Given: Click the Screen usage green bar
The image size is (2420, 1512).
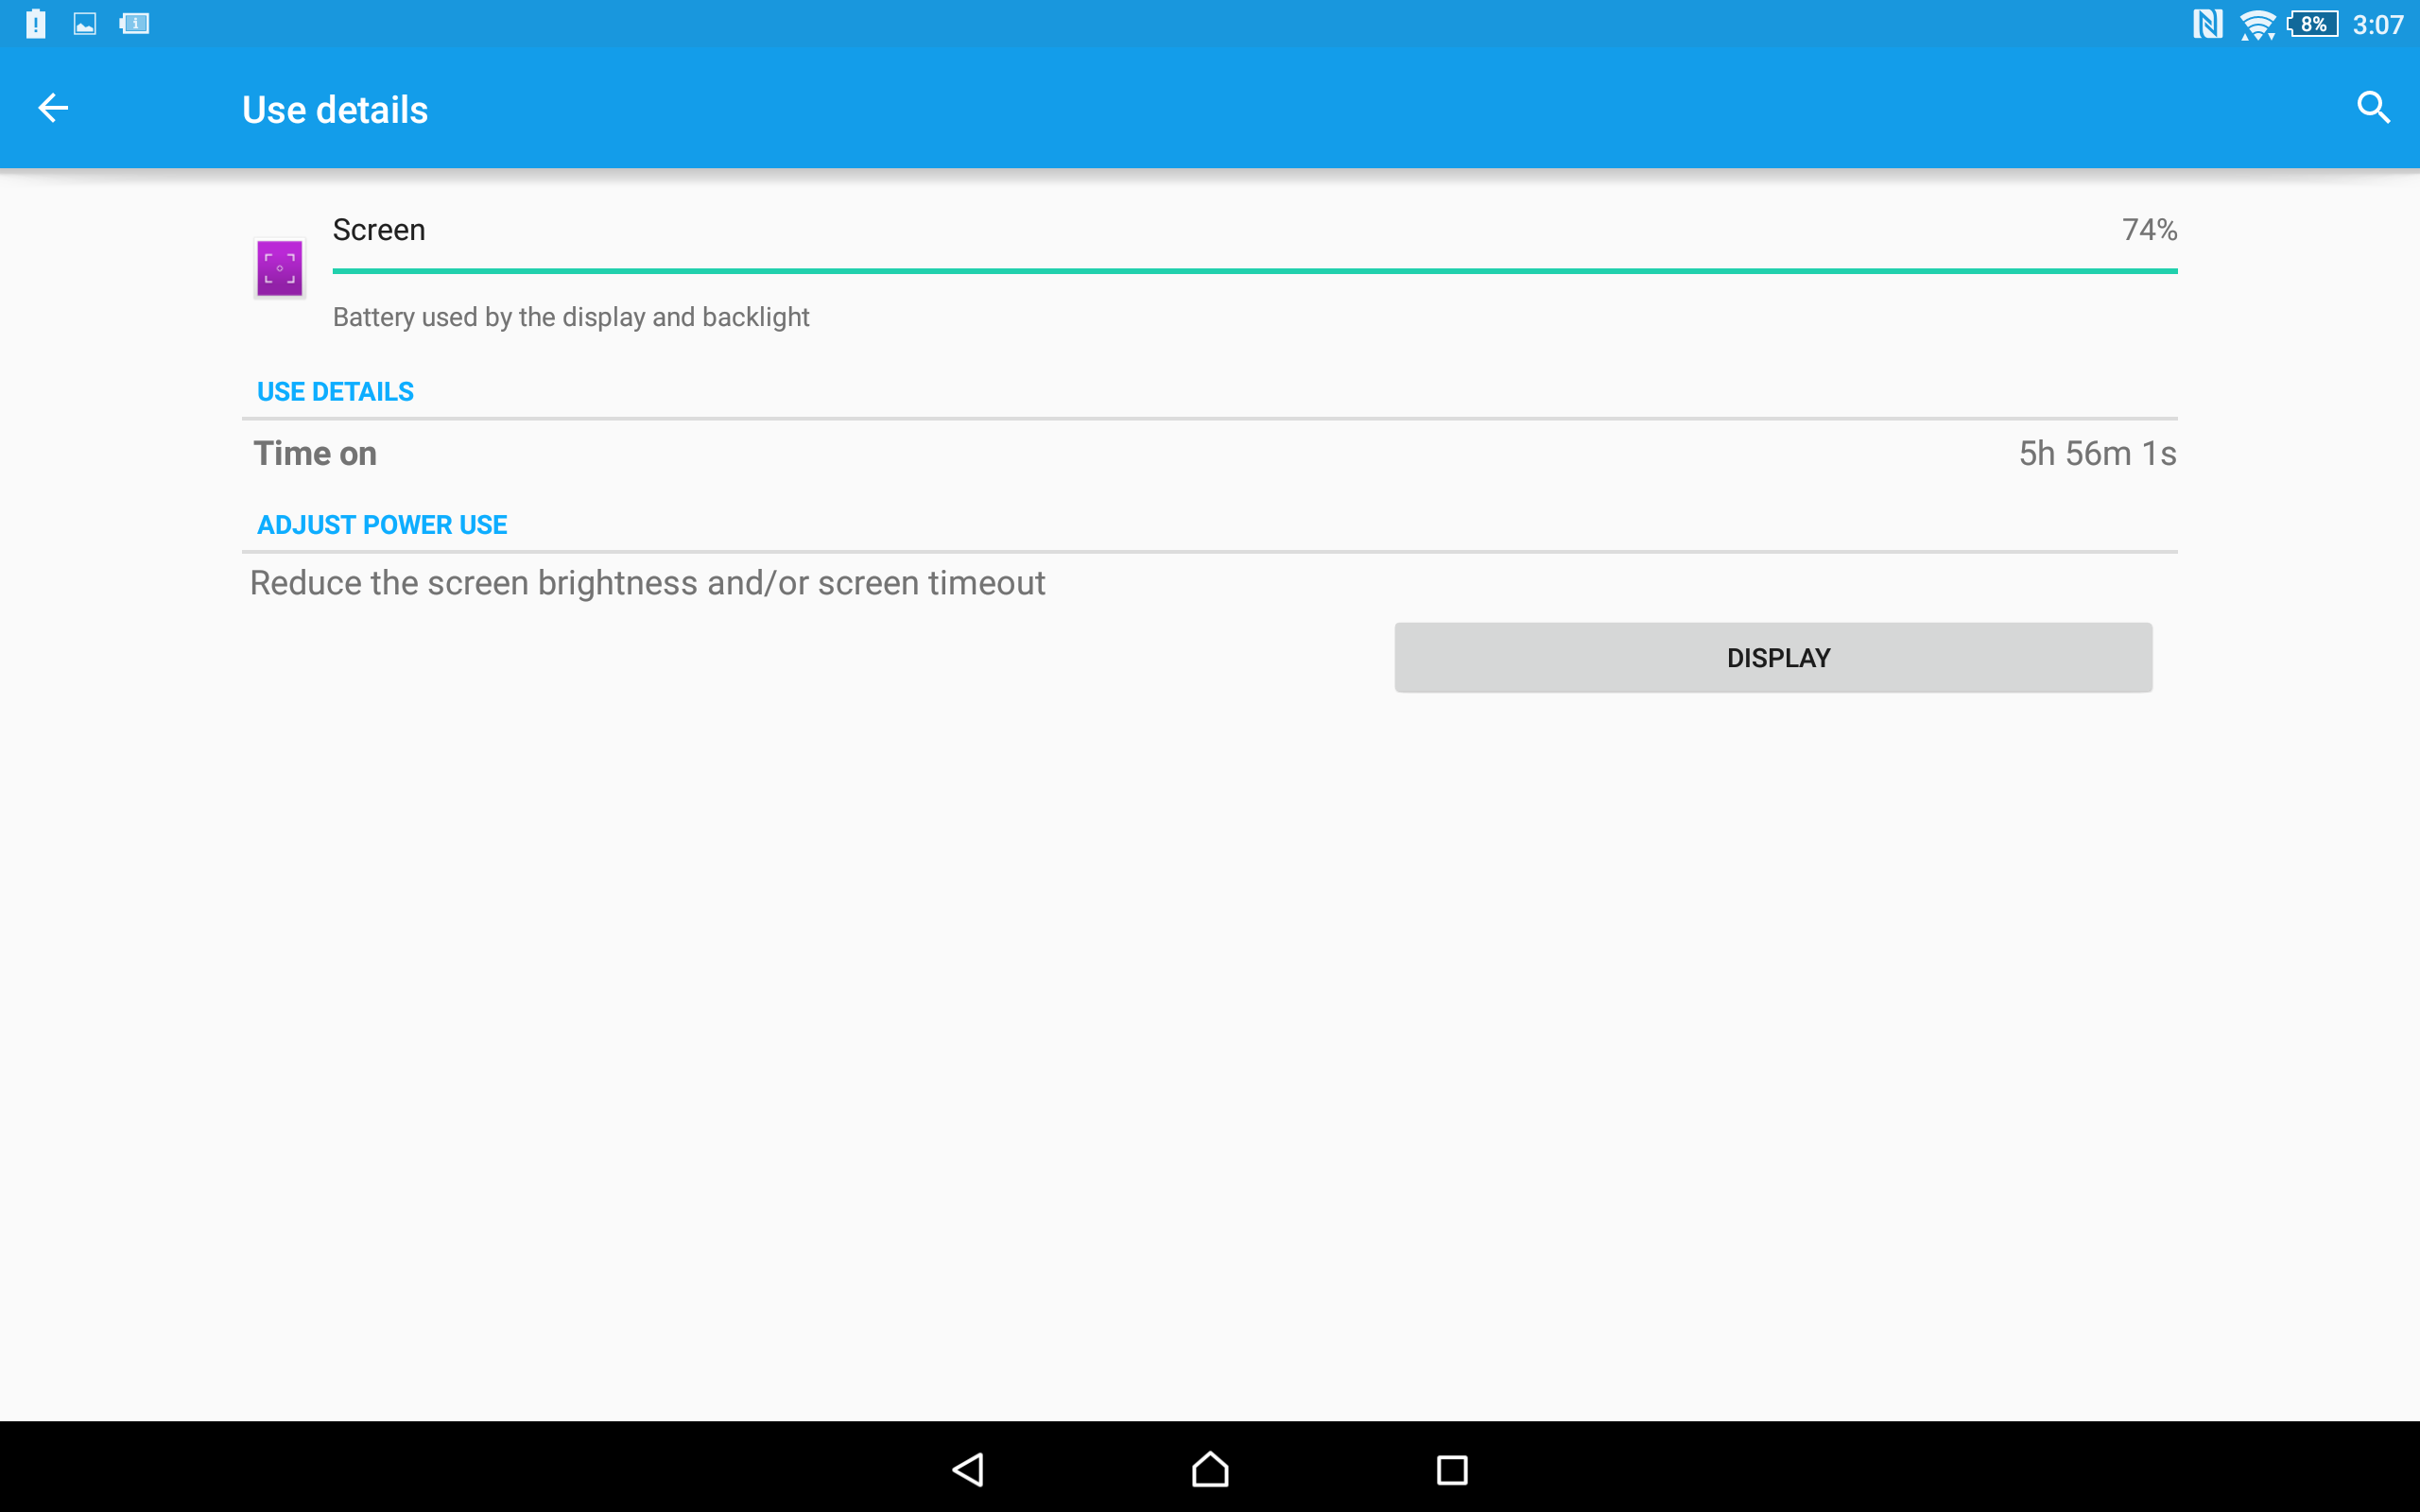Looking at the screenshot, I should click(x=1254, y=271).
